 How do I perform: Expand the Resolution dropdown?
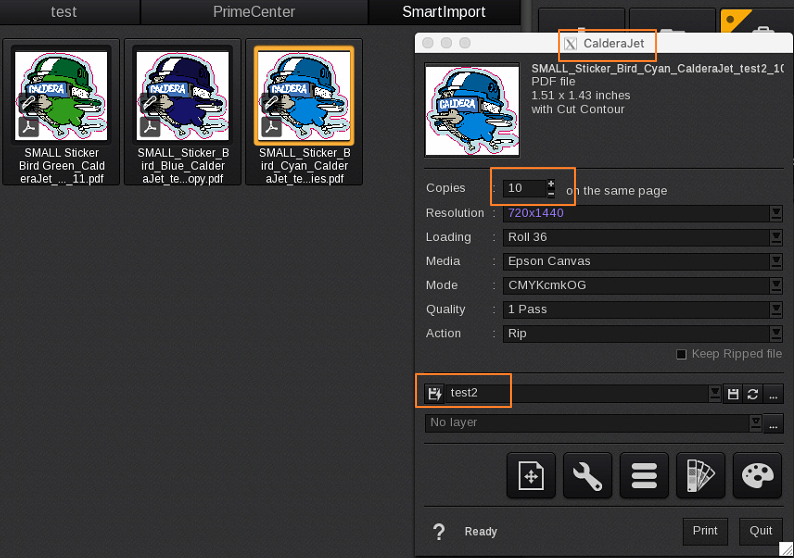775,213
